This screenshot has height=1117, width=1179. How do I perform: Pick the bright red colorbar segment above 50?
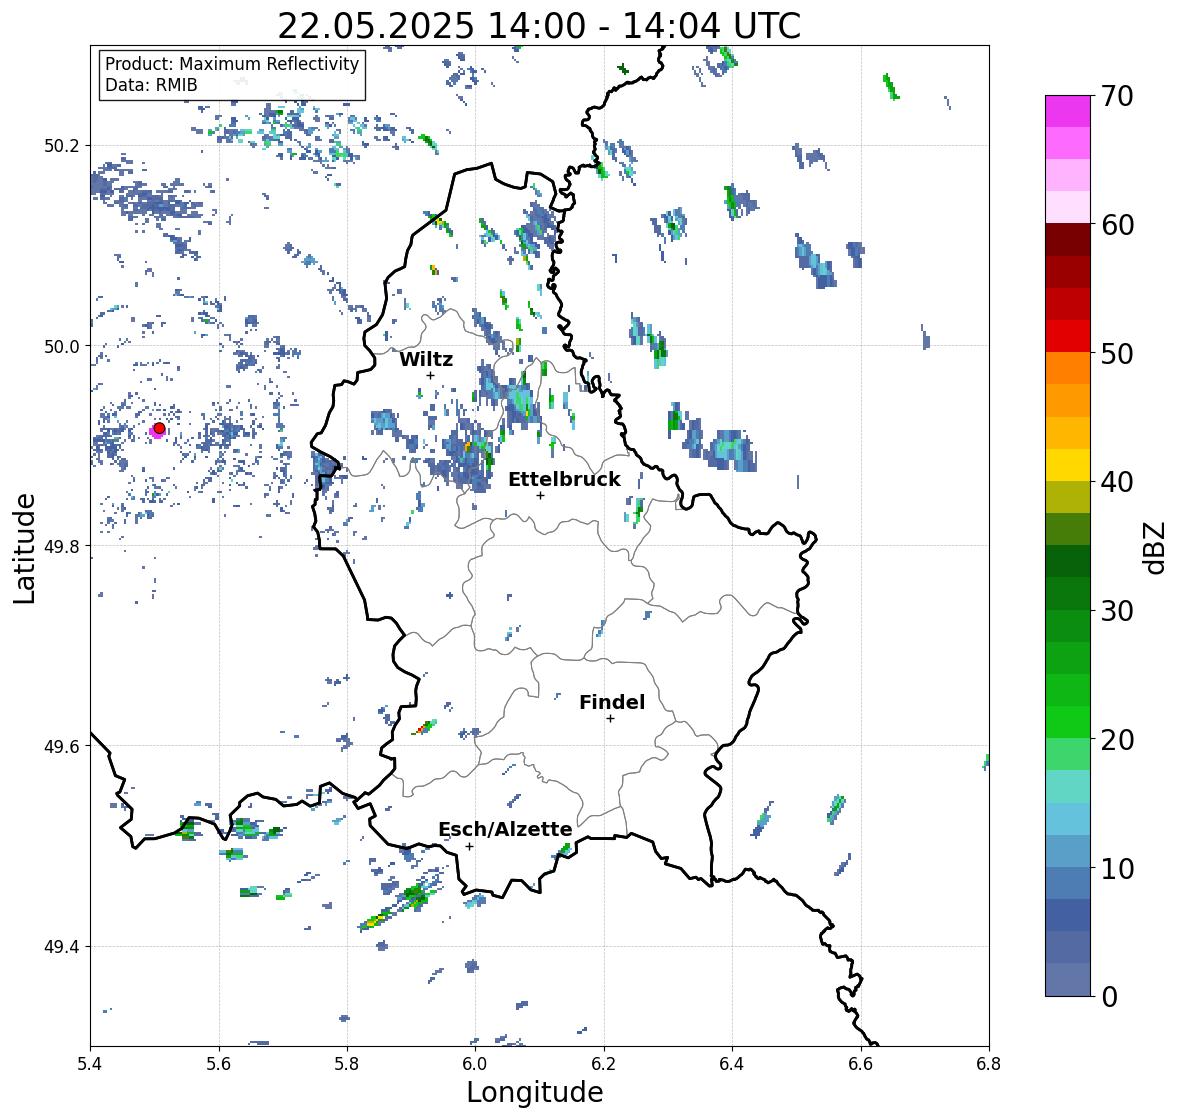1068,336
